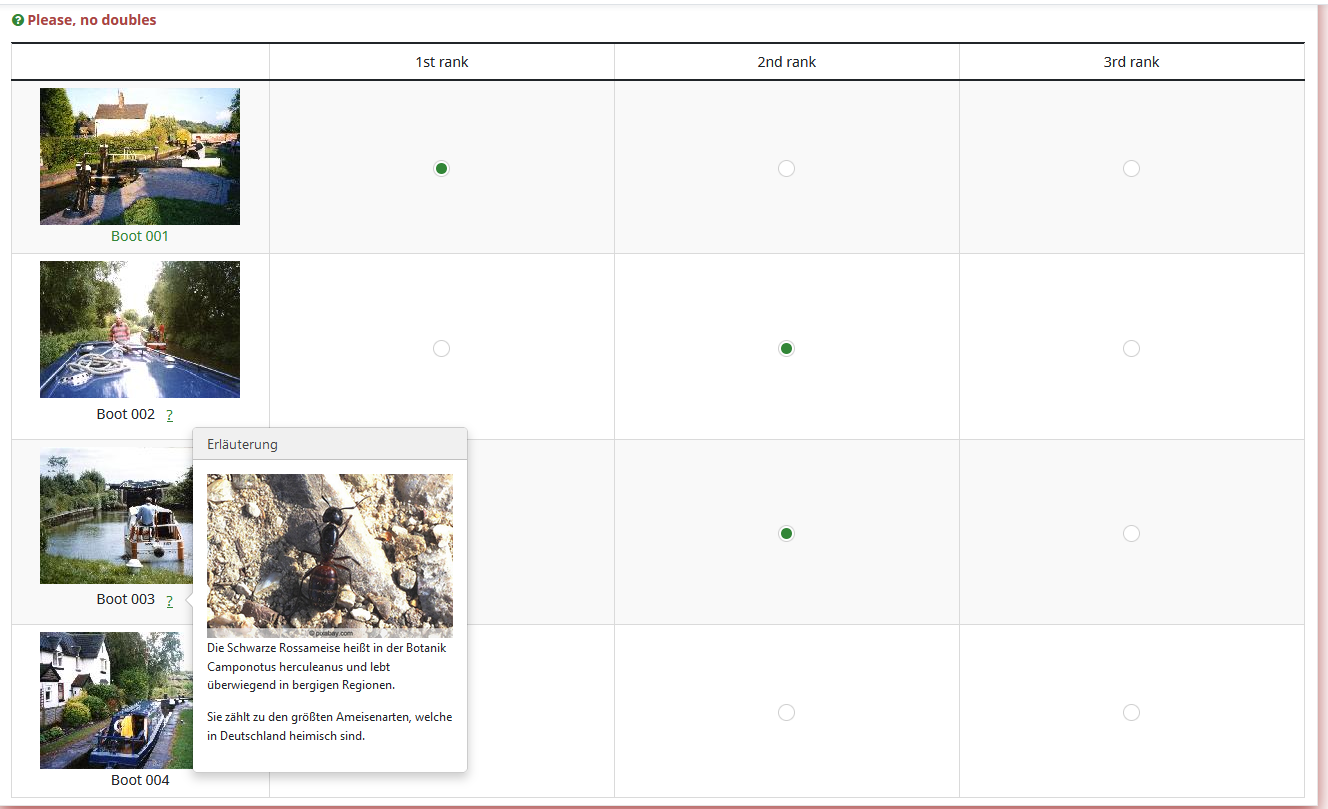Choose 2nd rank for Boot 001

coord(786,168)
